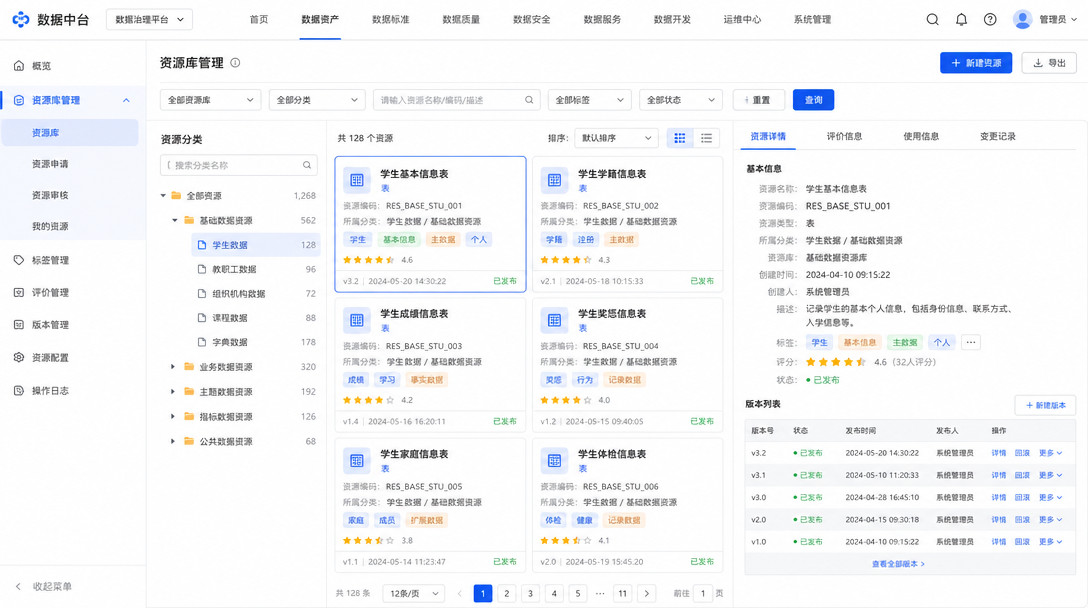Click the 新建版本 button
Viewport: 1088px width, 608px height.
click(1045, 405)
